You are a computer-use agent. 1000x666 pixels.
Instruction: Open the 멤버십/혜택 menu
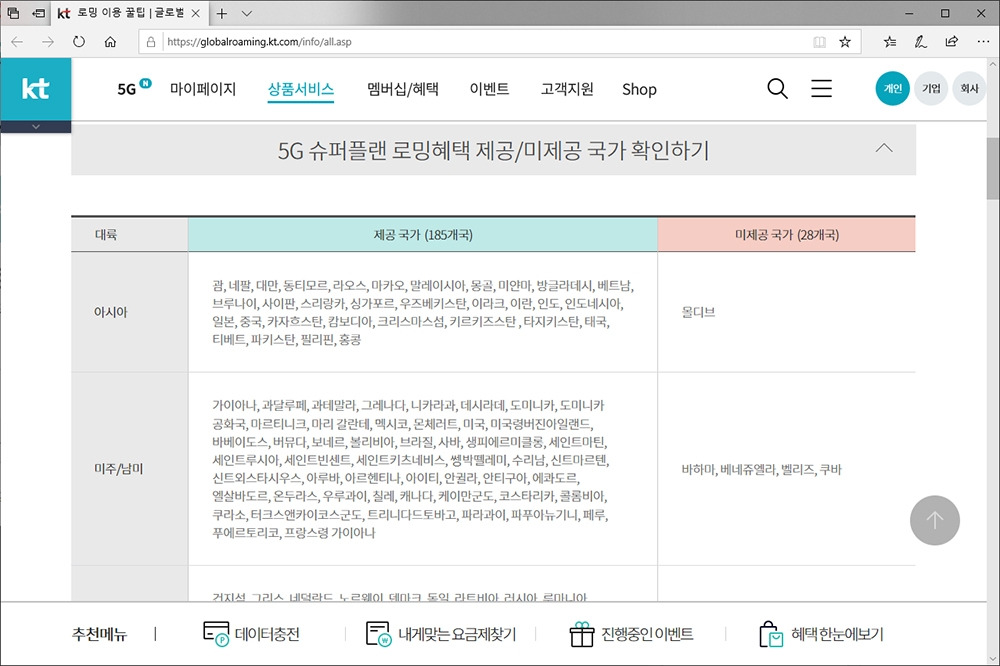(x=402, y=89)
